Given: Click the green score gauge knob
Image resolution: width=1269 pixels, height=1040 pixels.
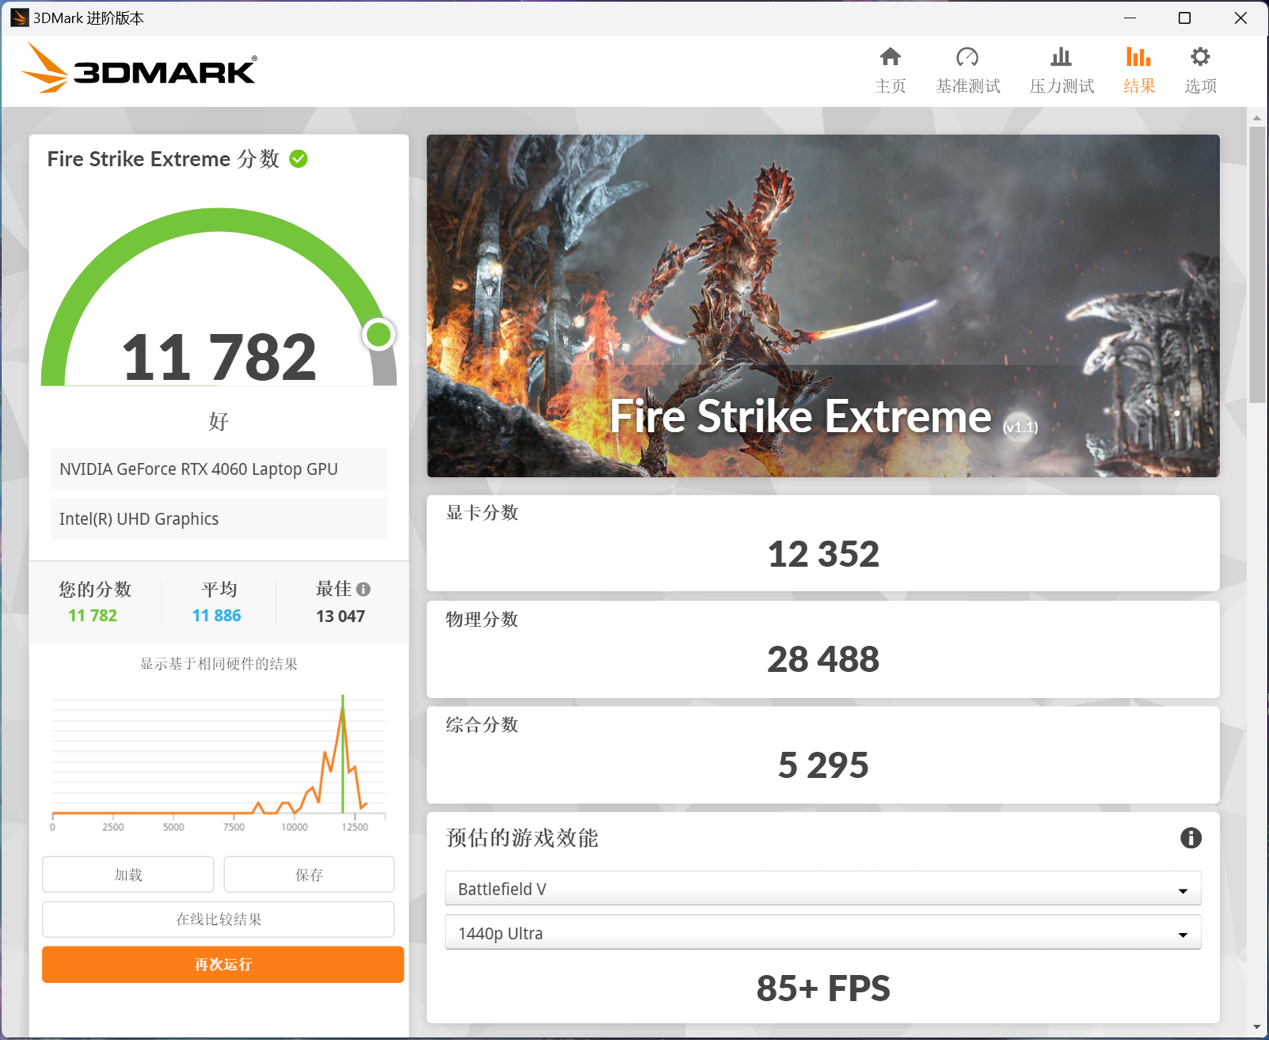Looking at the screenshot, I should point(378,334).
